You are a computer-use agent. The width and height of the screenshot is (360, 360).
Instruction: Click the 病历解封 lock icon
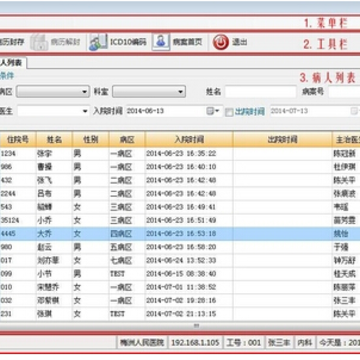(x=39, y=43)
